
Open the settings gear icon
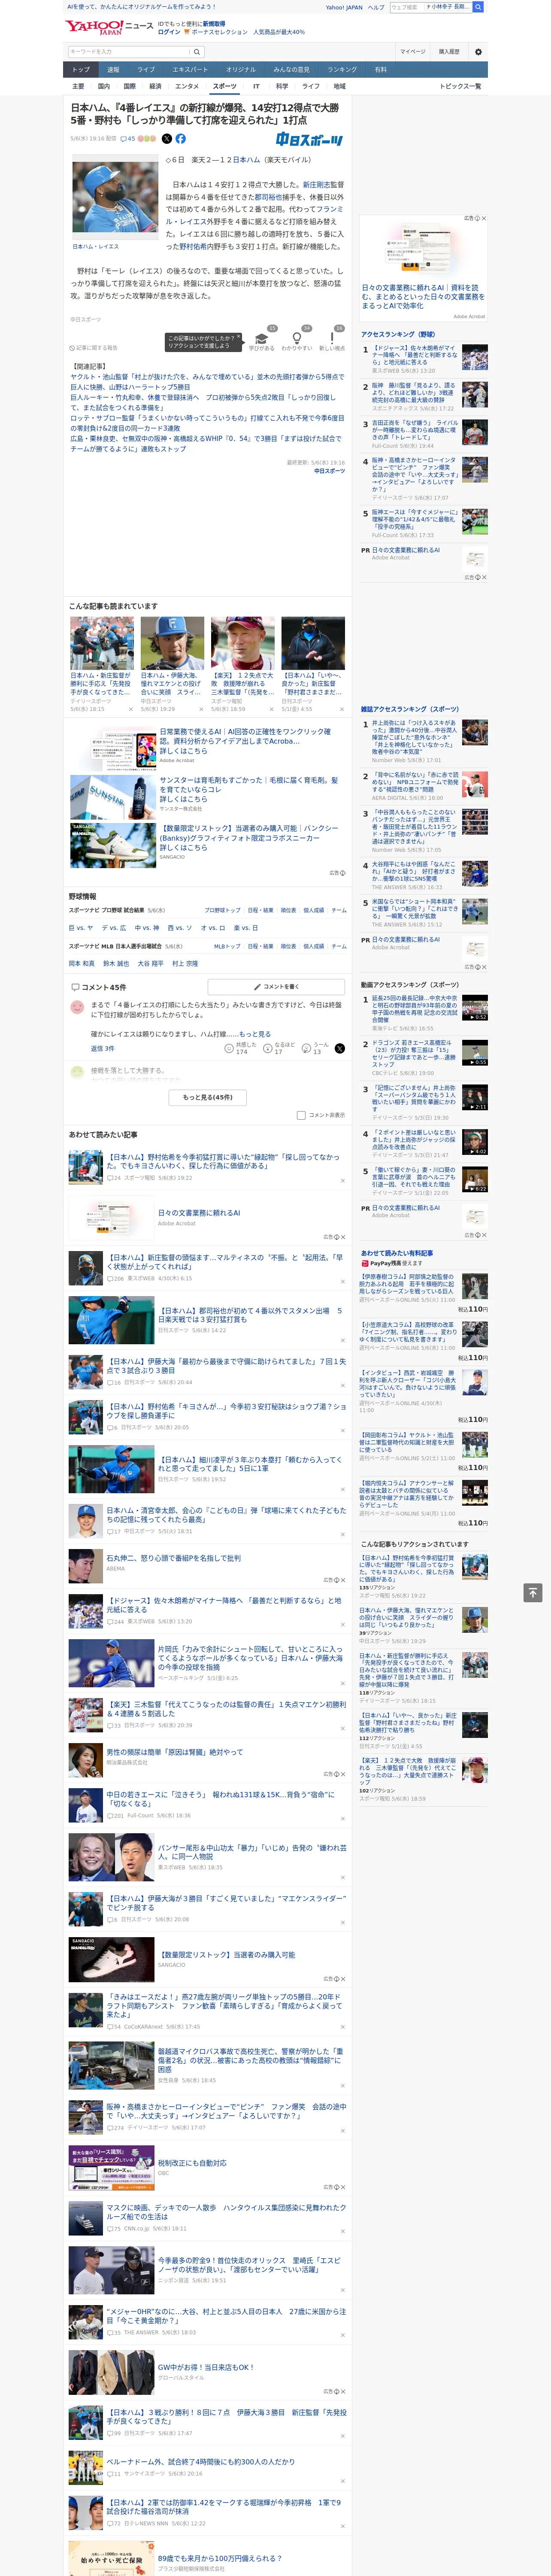(478, 52)
